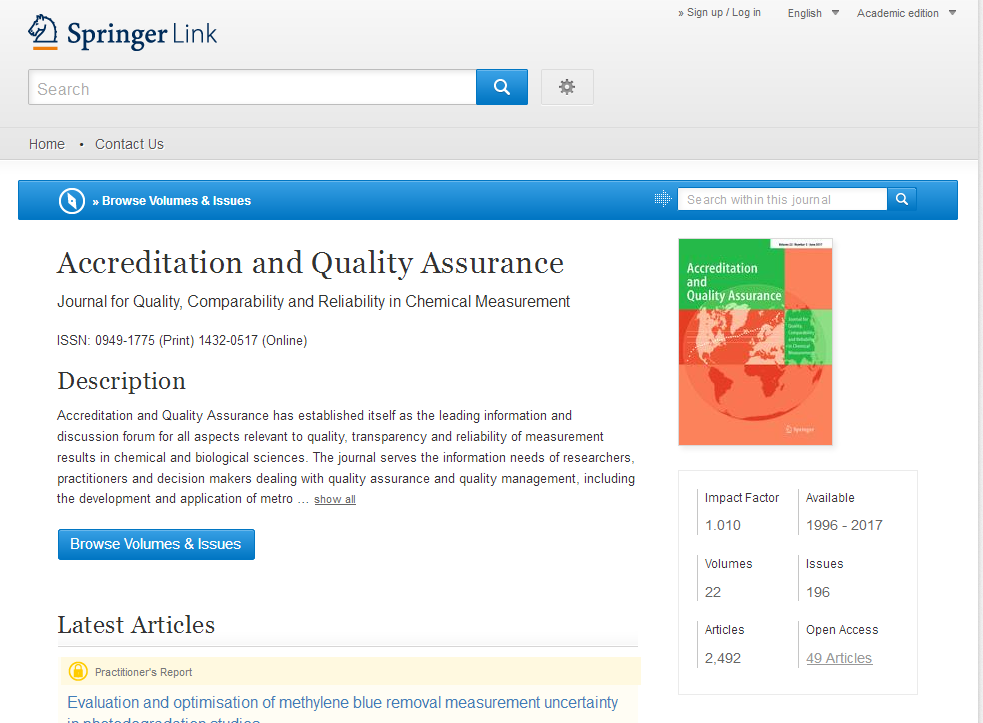Click the Articles count 2,492
This screenshot has width=983, height=723.
[722, 658]
